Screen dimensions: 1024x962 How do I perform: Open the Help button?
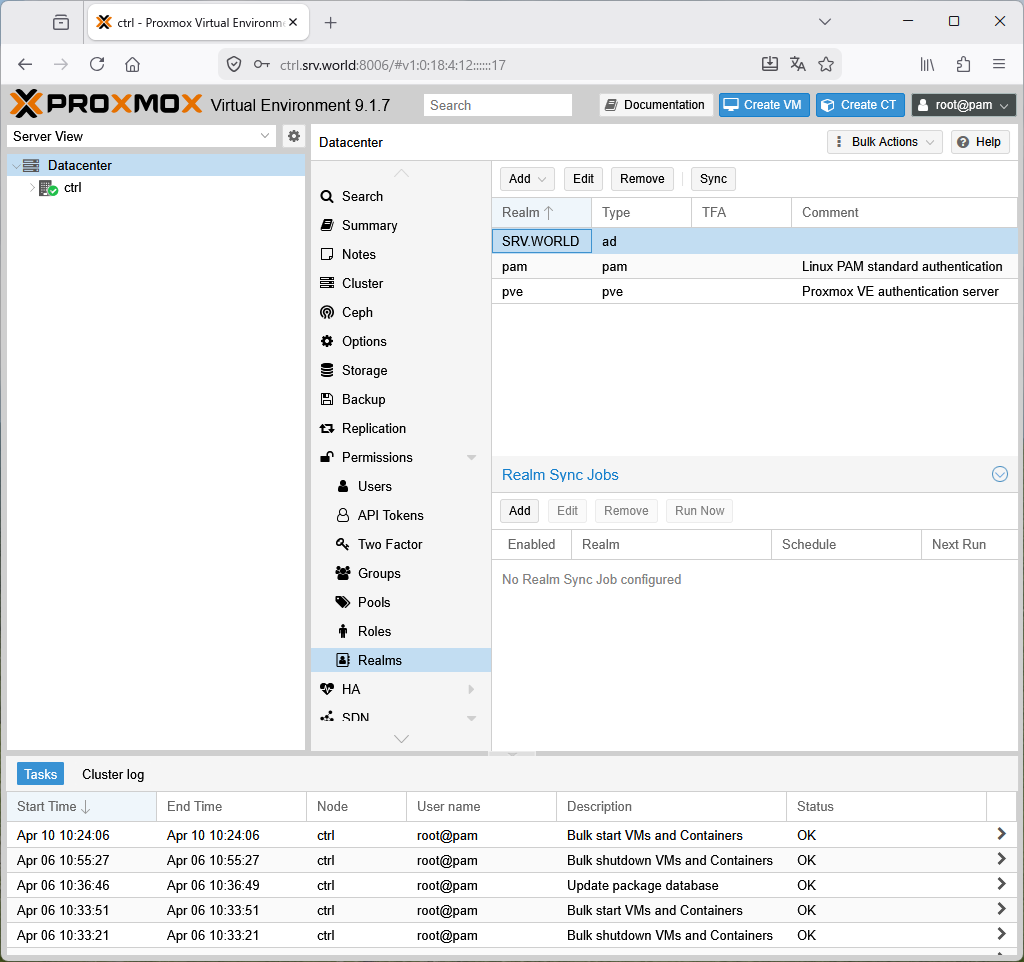click(x=980, y=142)
